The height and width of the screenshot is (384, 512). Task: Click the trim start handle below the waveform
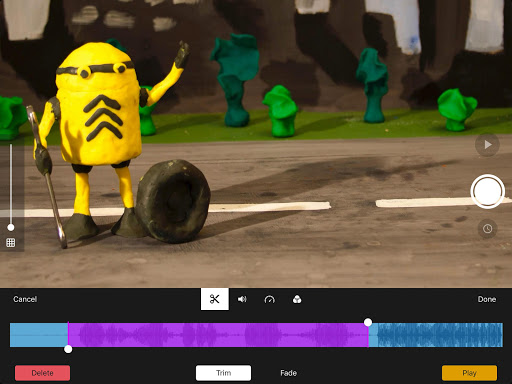coord(68,349)
